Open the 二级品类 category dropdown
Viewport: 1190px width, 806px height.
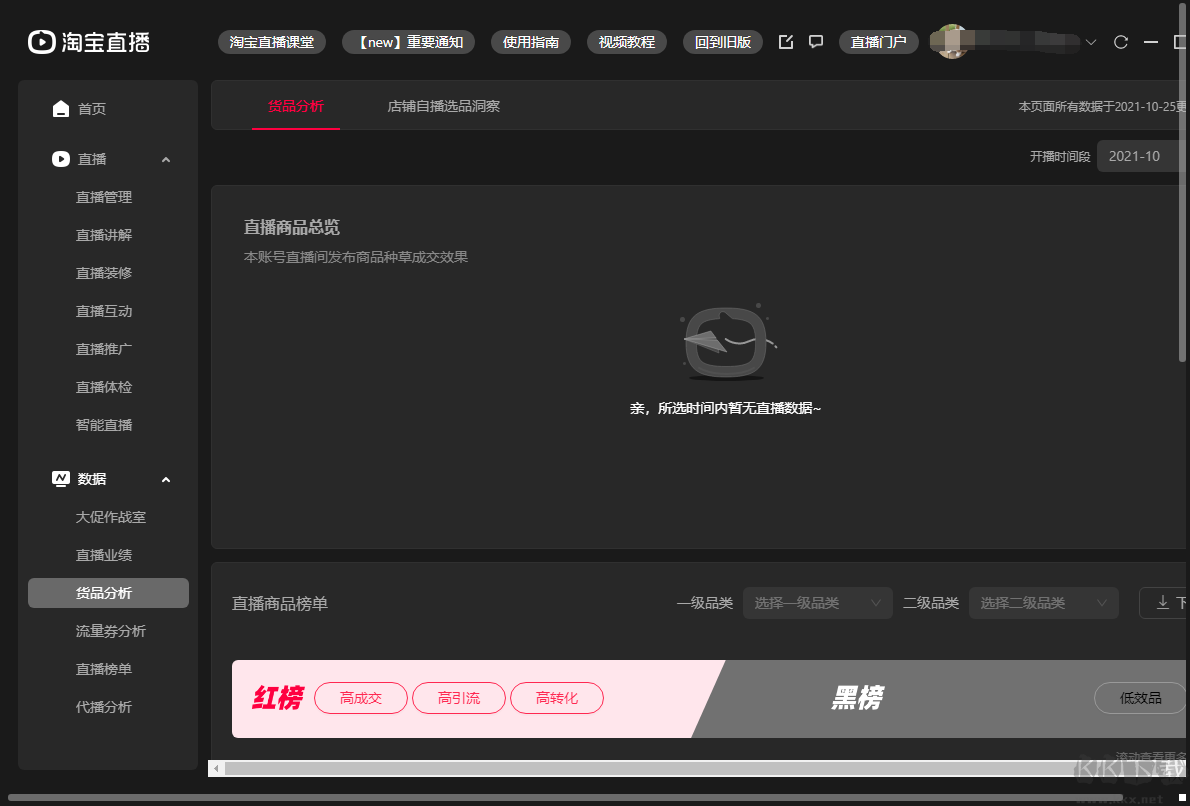coord(1043,602)
